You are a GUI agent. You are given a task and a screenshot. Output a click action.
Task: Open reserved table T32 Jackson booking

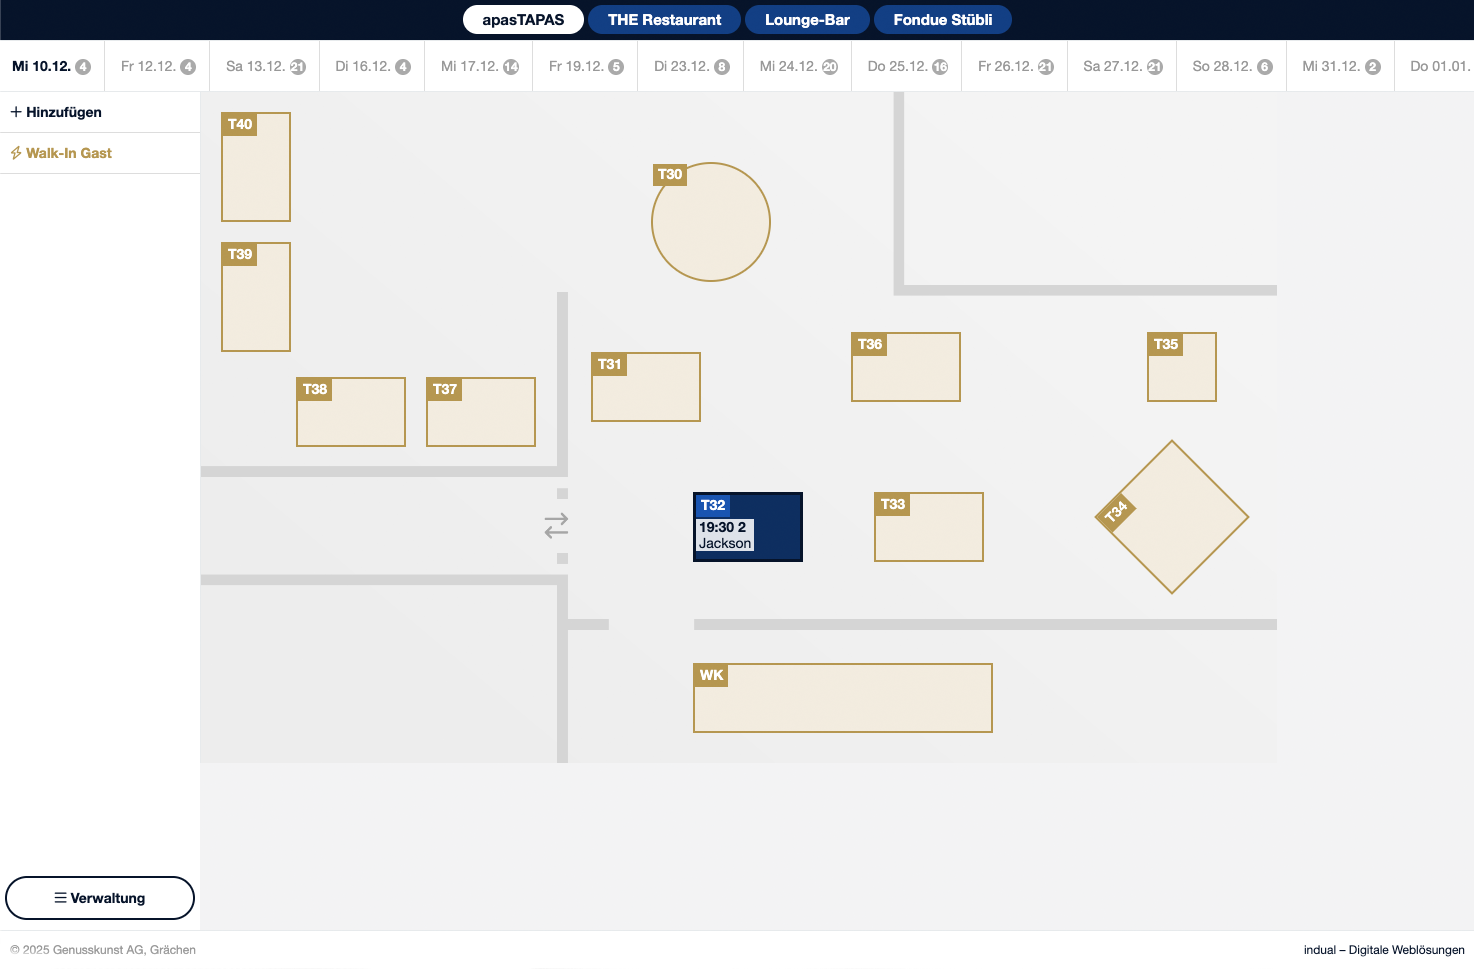coord(748,527)
